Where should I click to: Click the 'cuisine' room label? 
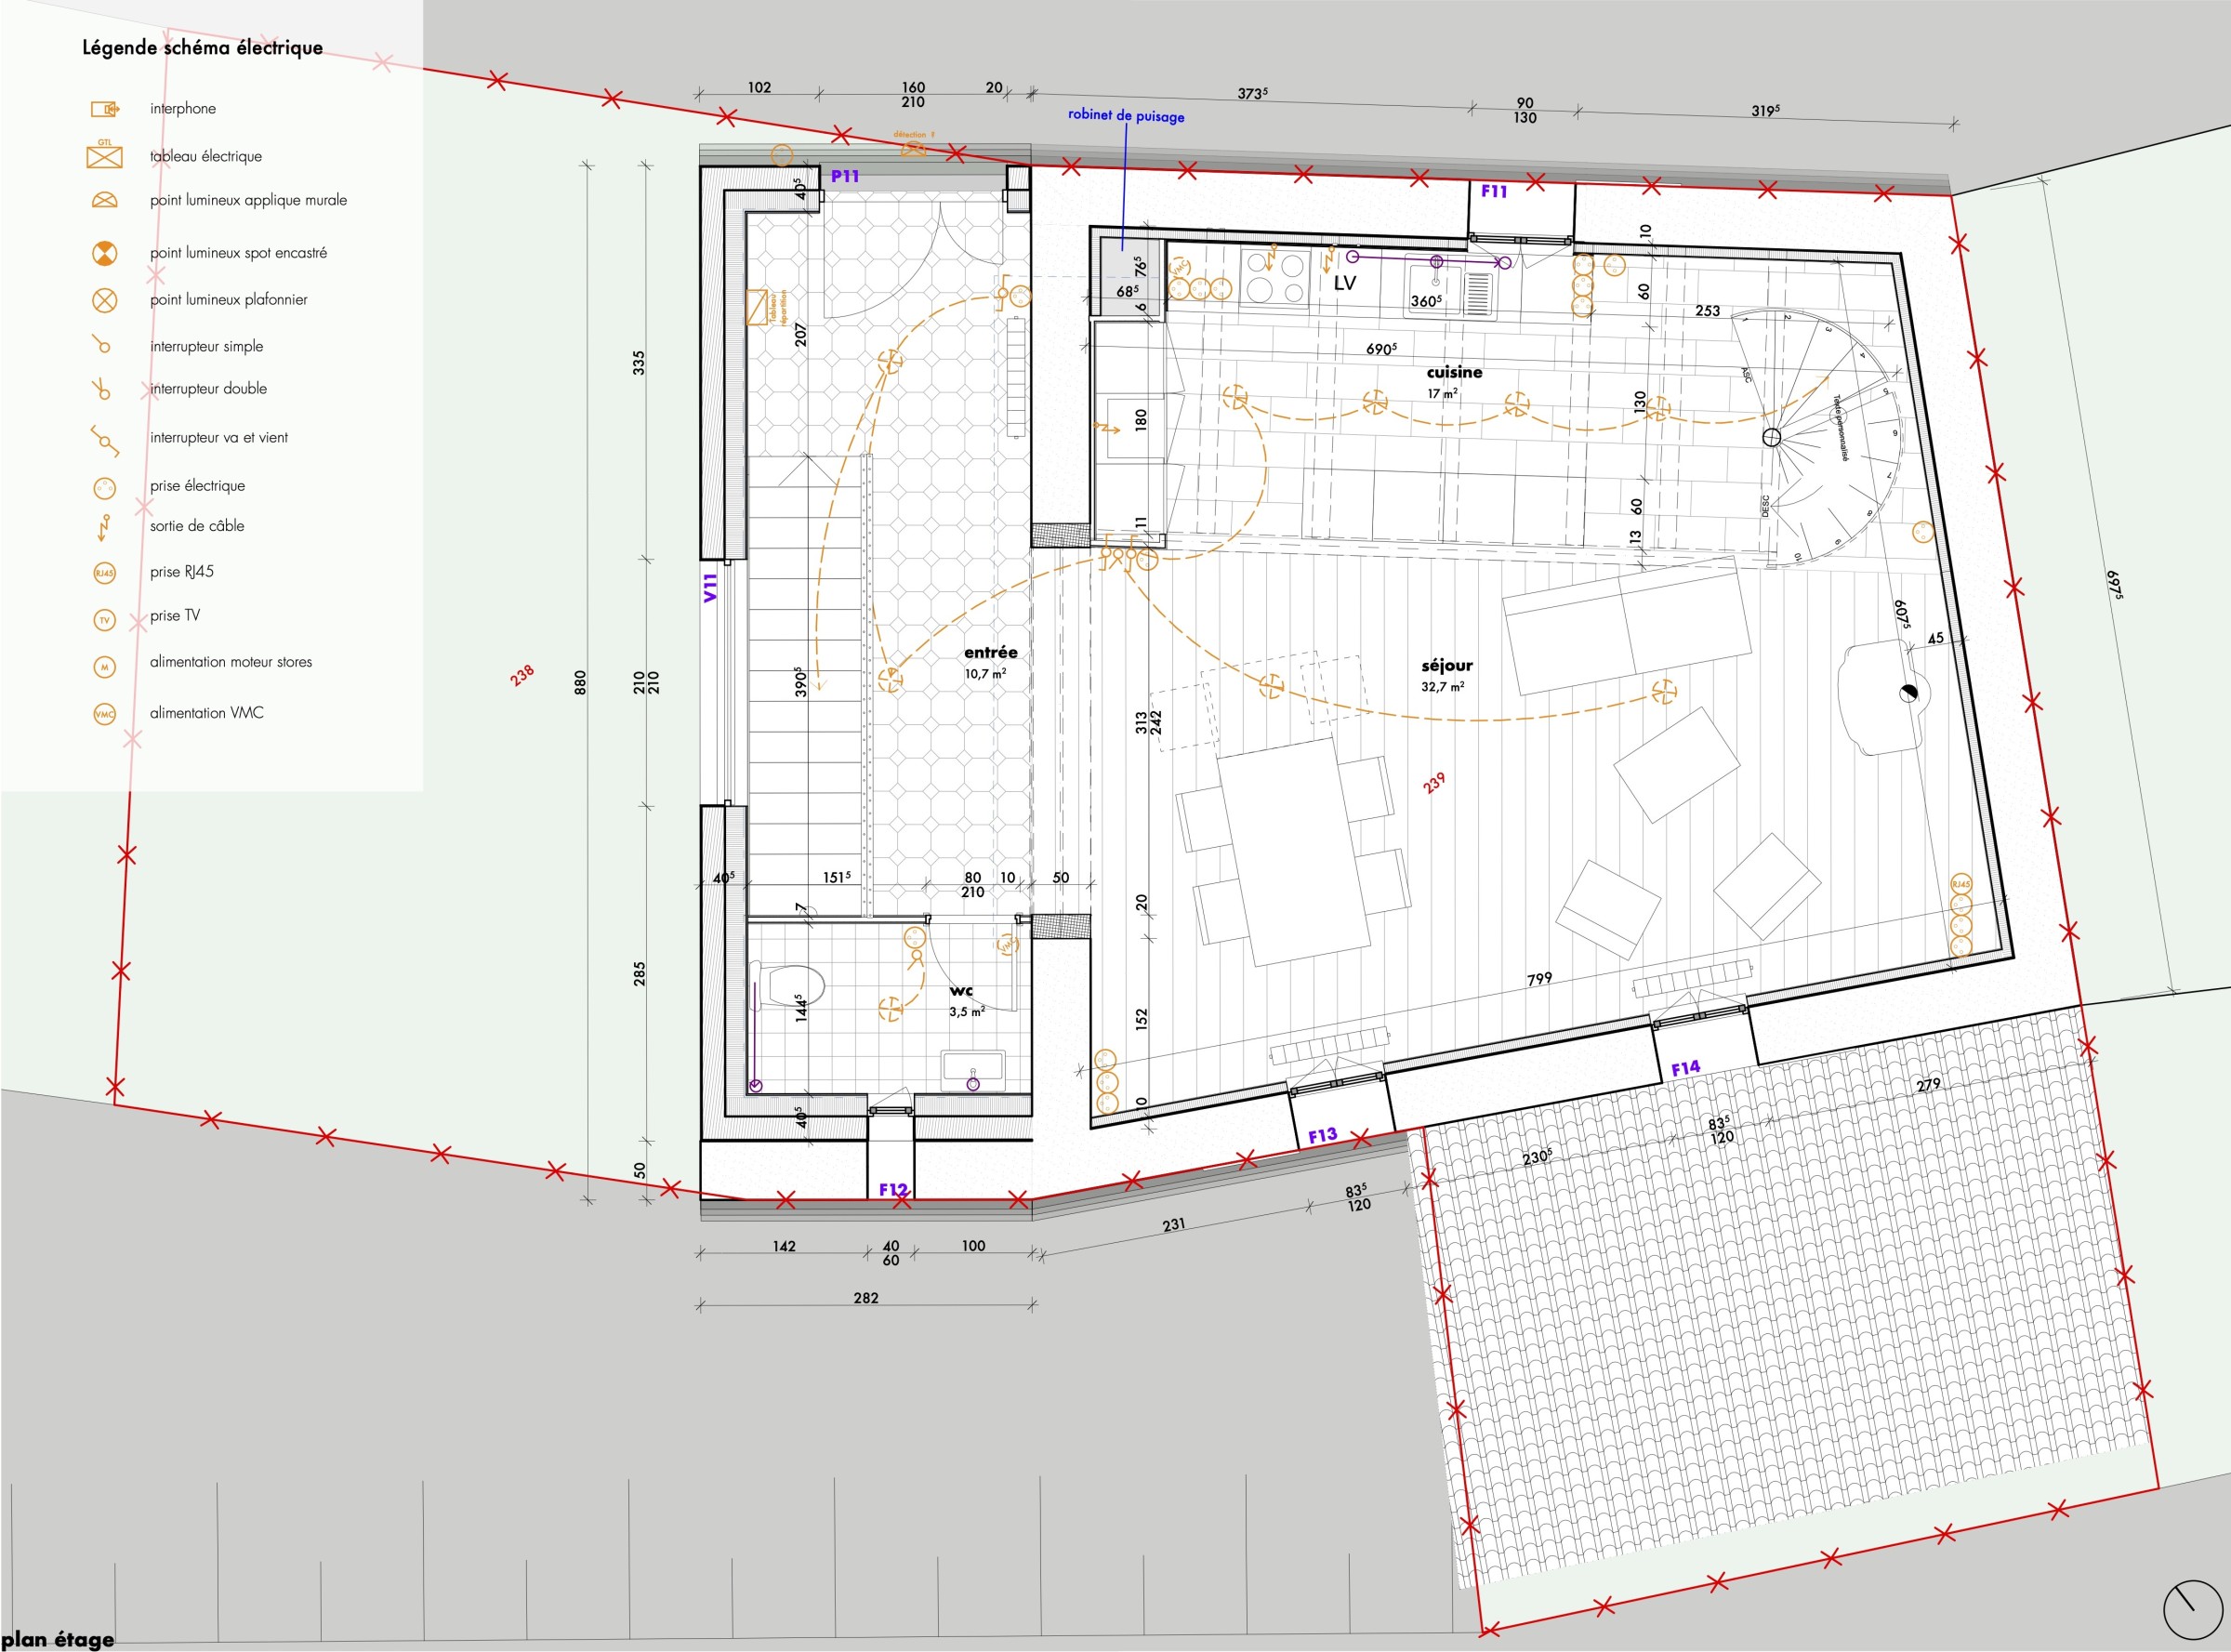click(x=1454, y=372)
